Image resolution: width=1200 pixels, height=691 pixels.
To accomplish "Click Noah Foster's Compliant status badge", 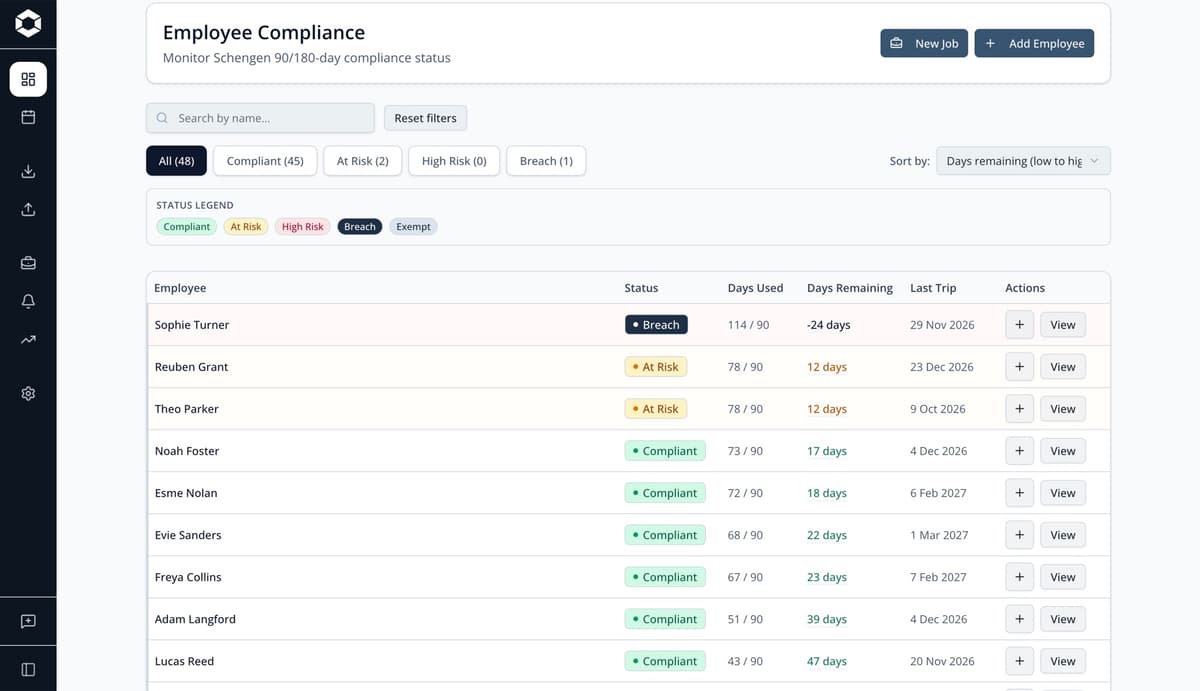I will pos(665,451).
